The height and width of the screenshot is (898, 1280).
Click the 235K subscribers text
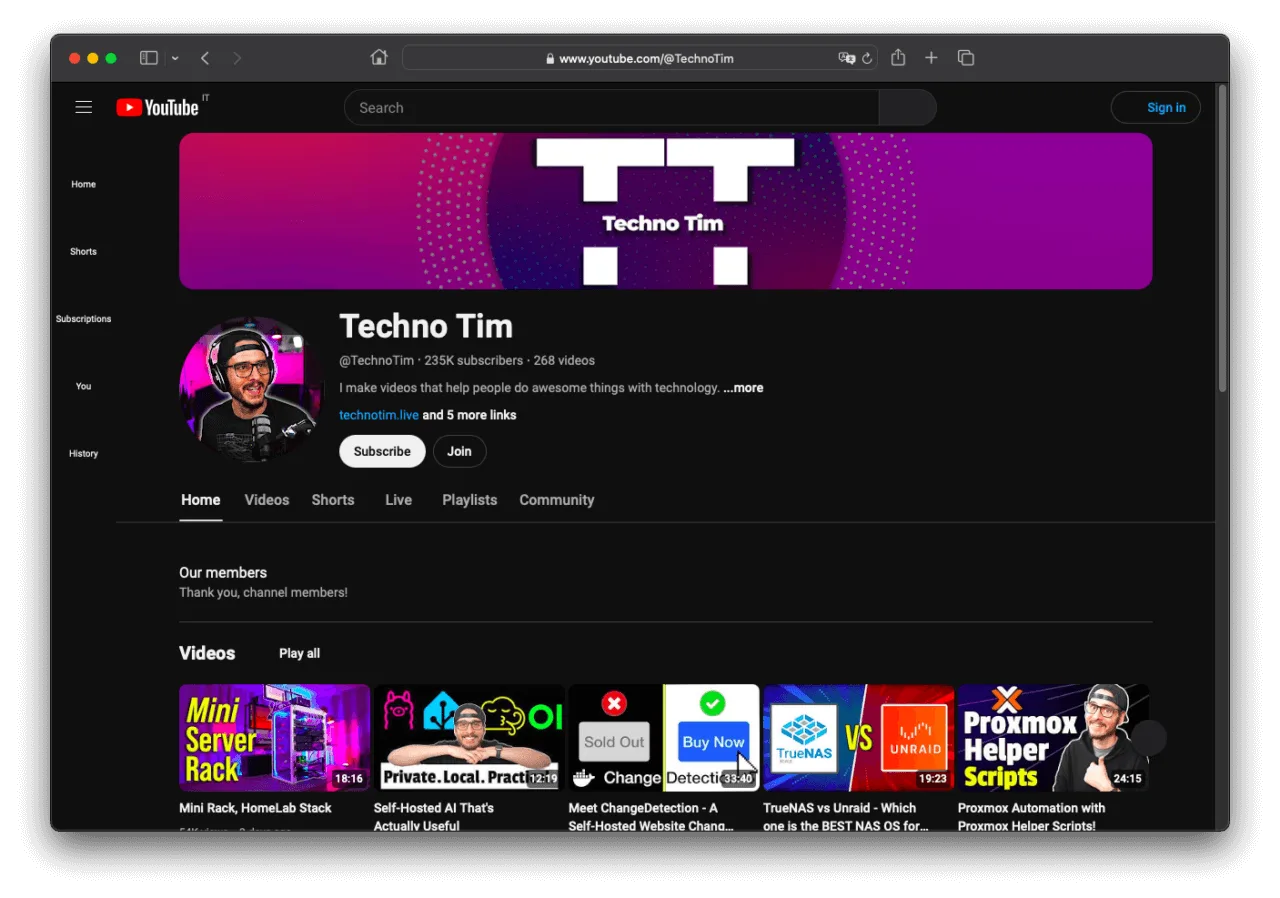coord(474,360)
